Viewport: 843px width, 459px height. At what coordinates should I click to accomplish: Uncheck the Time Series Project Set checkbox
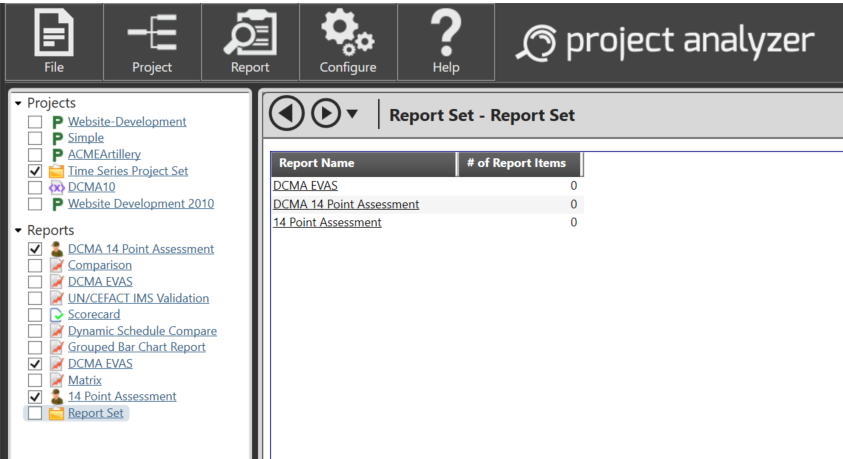(x=35, y=171)
